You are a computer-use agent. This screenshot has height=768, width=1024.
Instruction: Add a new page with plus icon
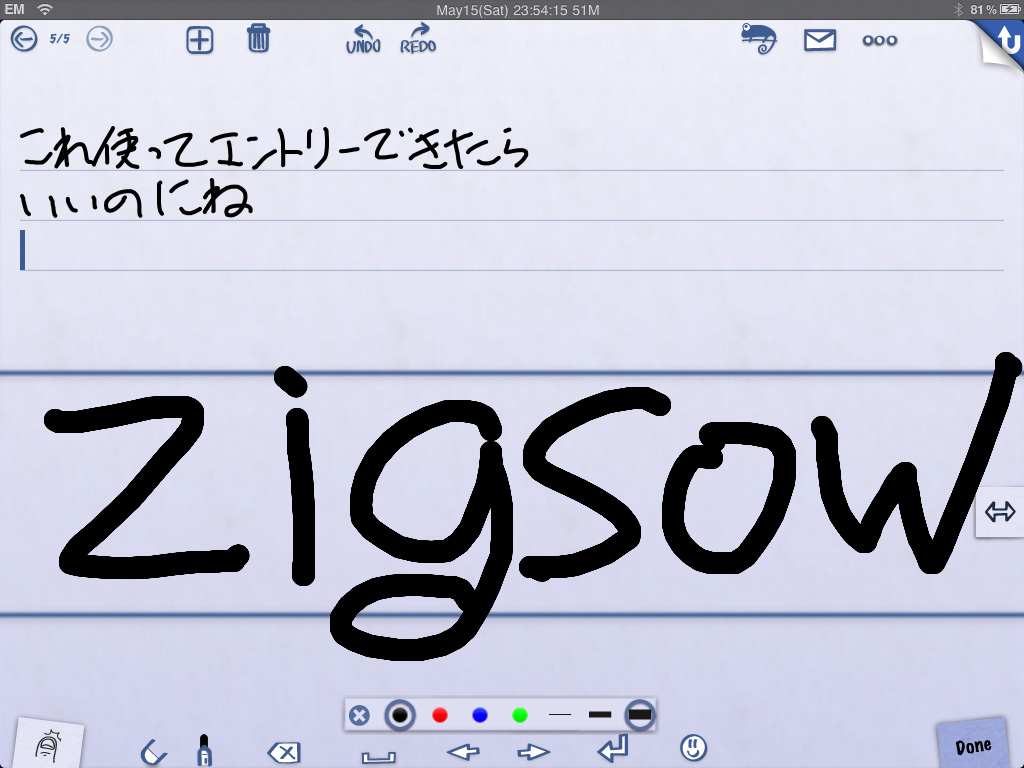(200, 40)
